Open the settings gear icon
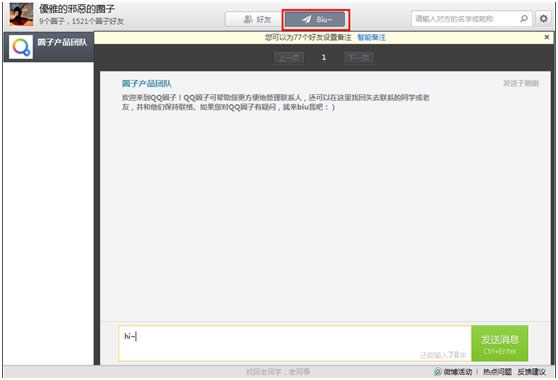Viewport: 558px width, 380px height. (x=543, y=19)
